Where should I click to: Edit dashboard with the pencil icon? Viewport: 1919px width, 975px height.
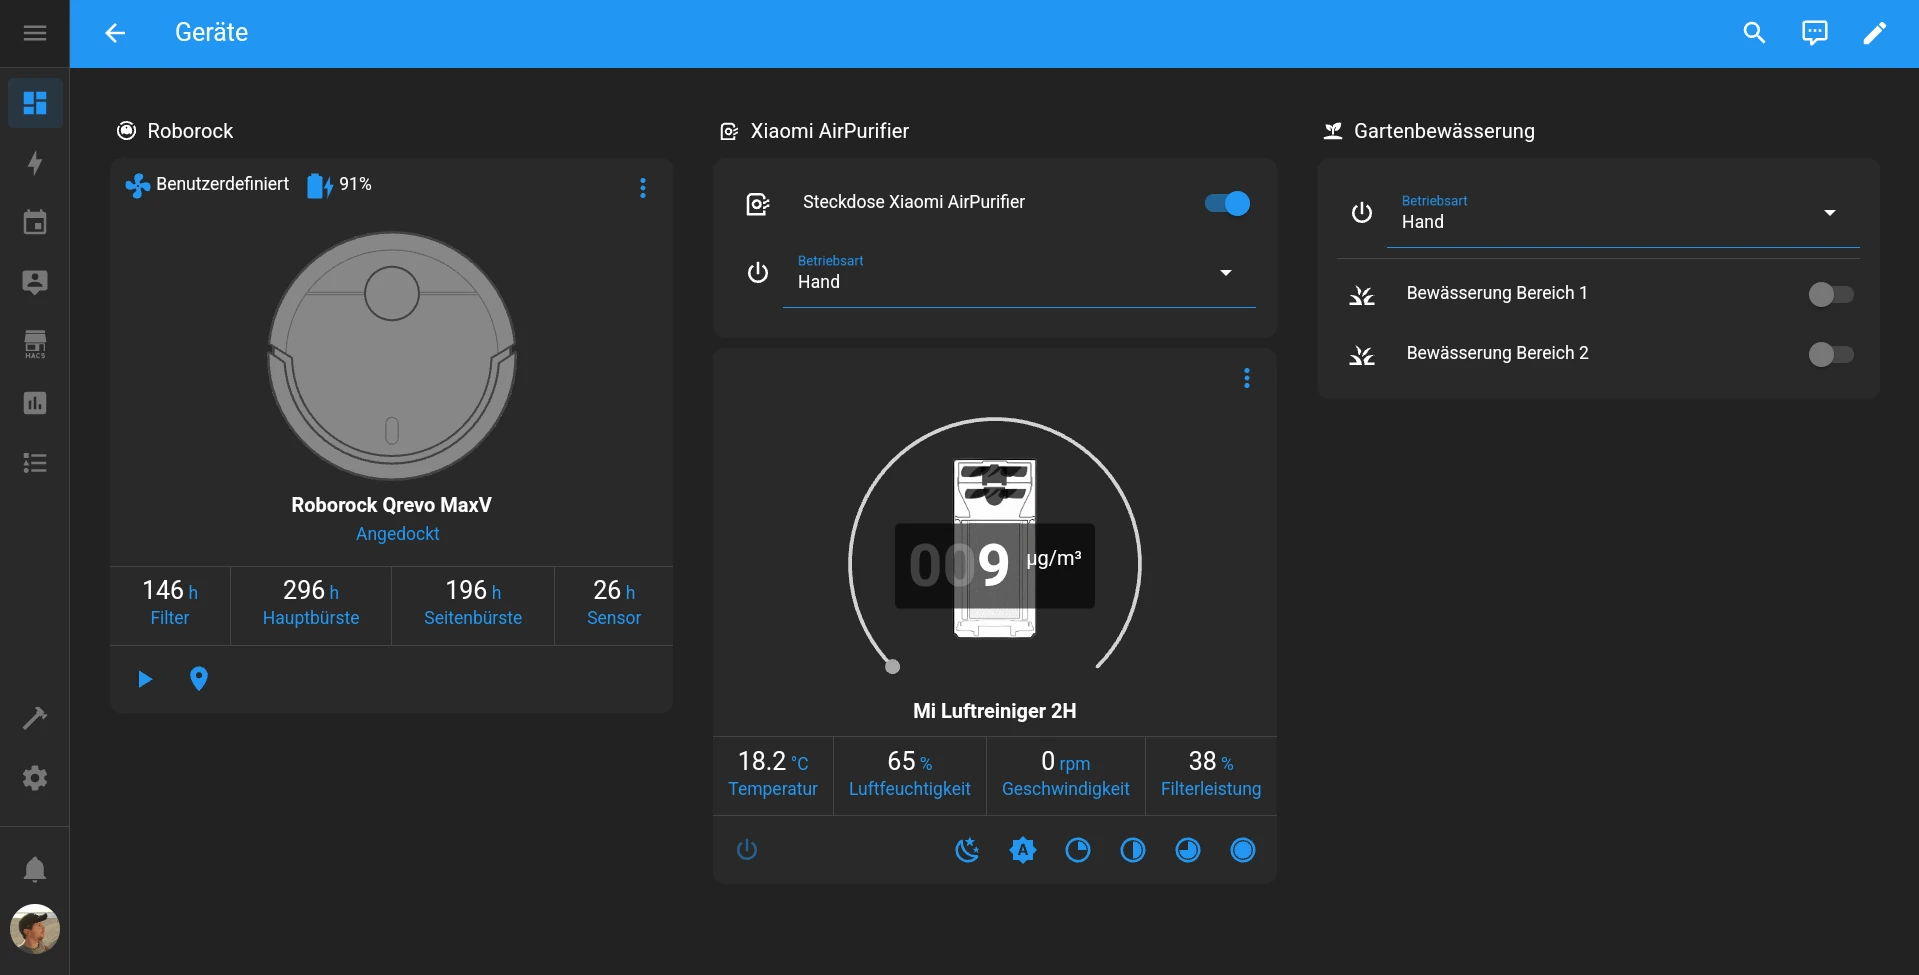click(x=1874, y=33)
